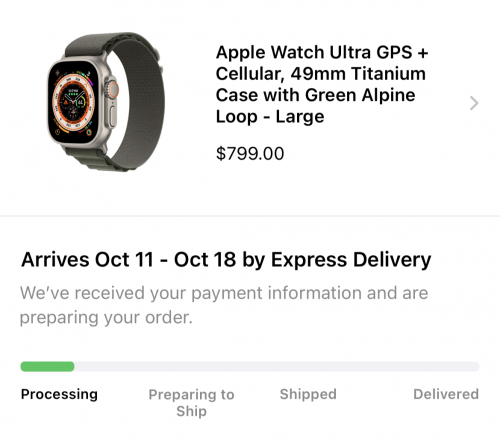Viewport: 500px width, 441px height.
Task: Open the Apple Watch Ultra GPS title
Action: click(x=322, y=84)
